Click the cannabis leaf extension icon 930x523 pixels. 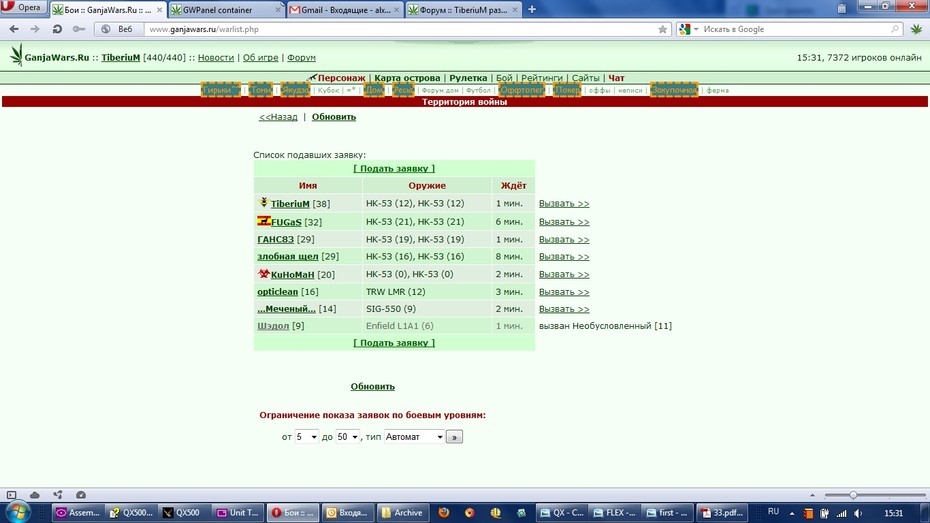(916, 29)
